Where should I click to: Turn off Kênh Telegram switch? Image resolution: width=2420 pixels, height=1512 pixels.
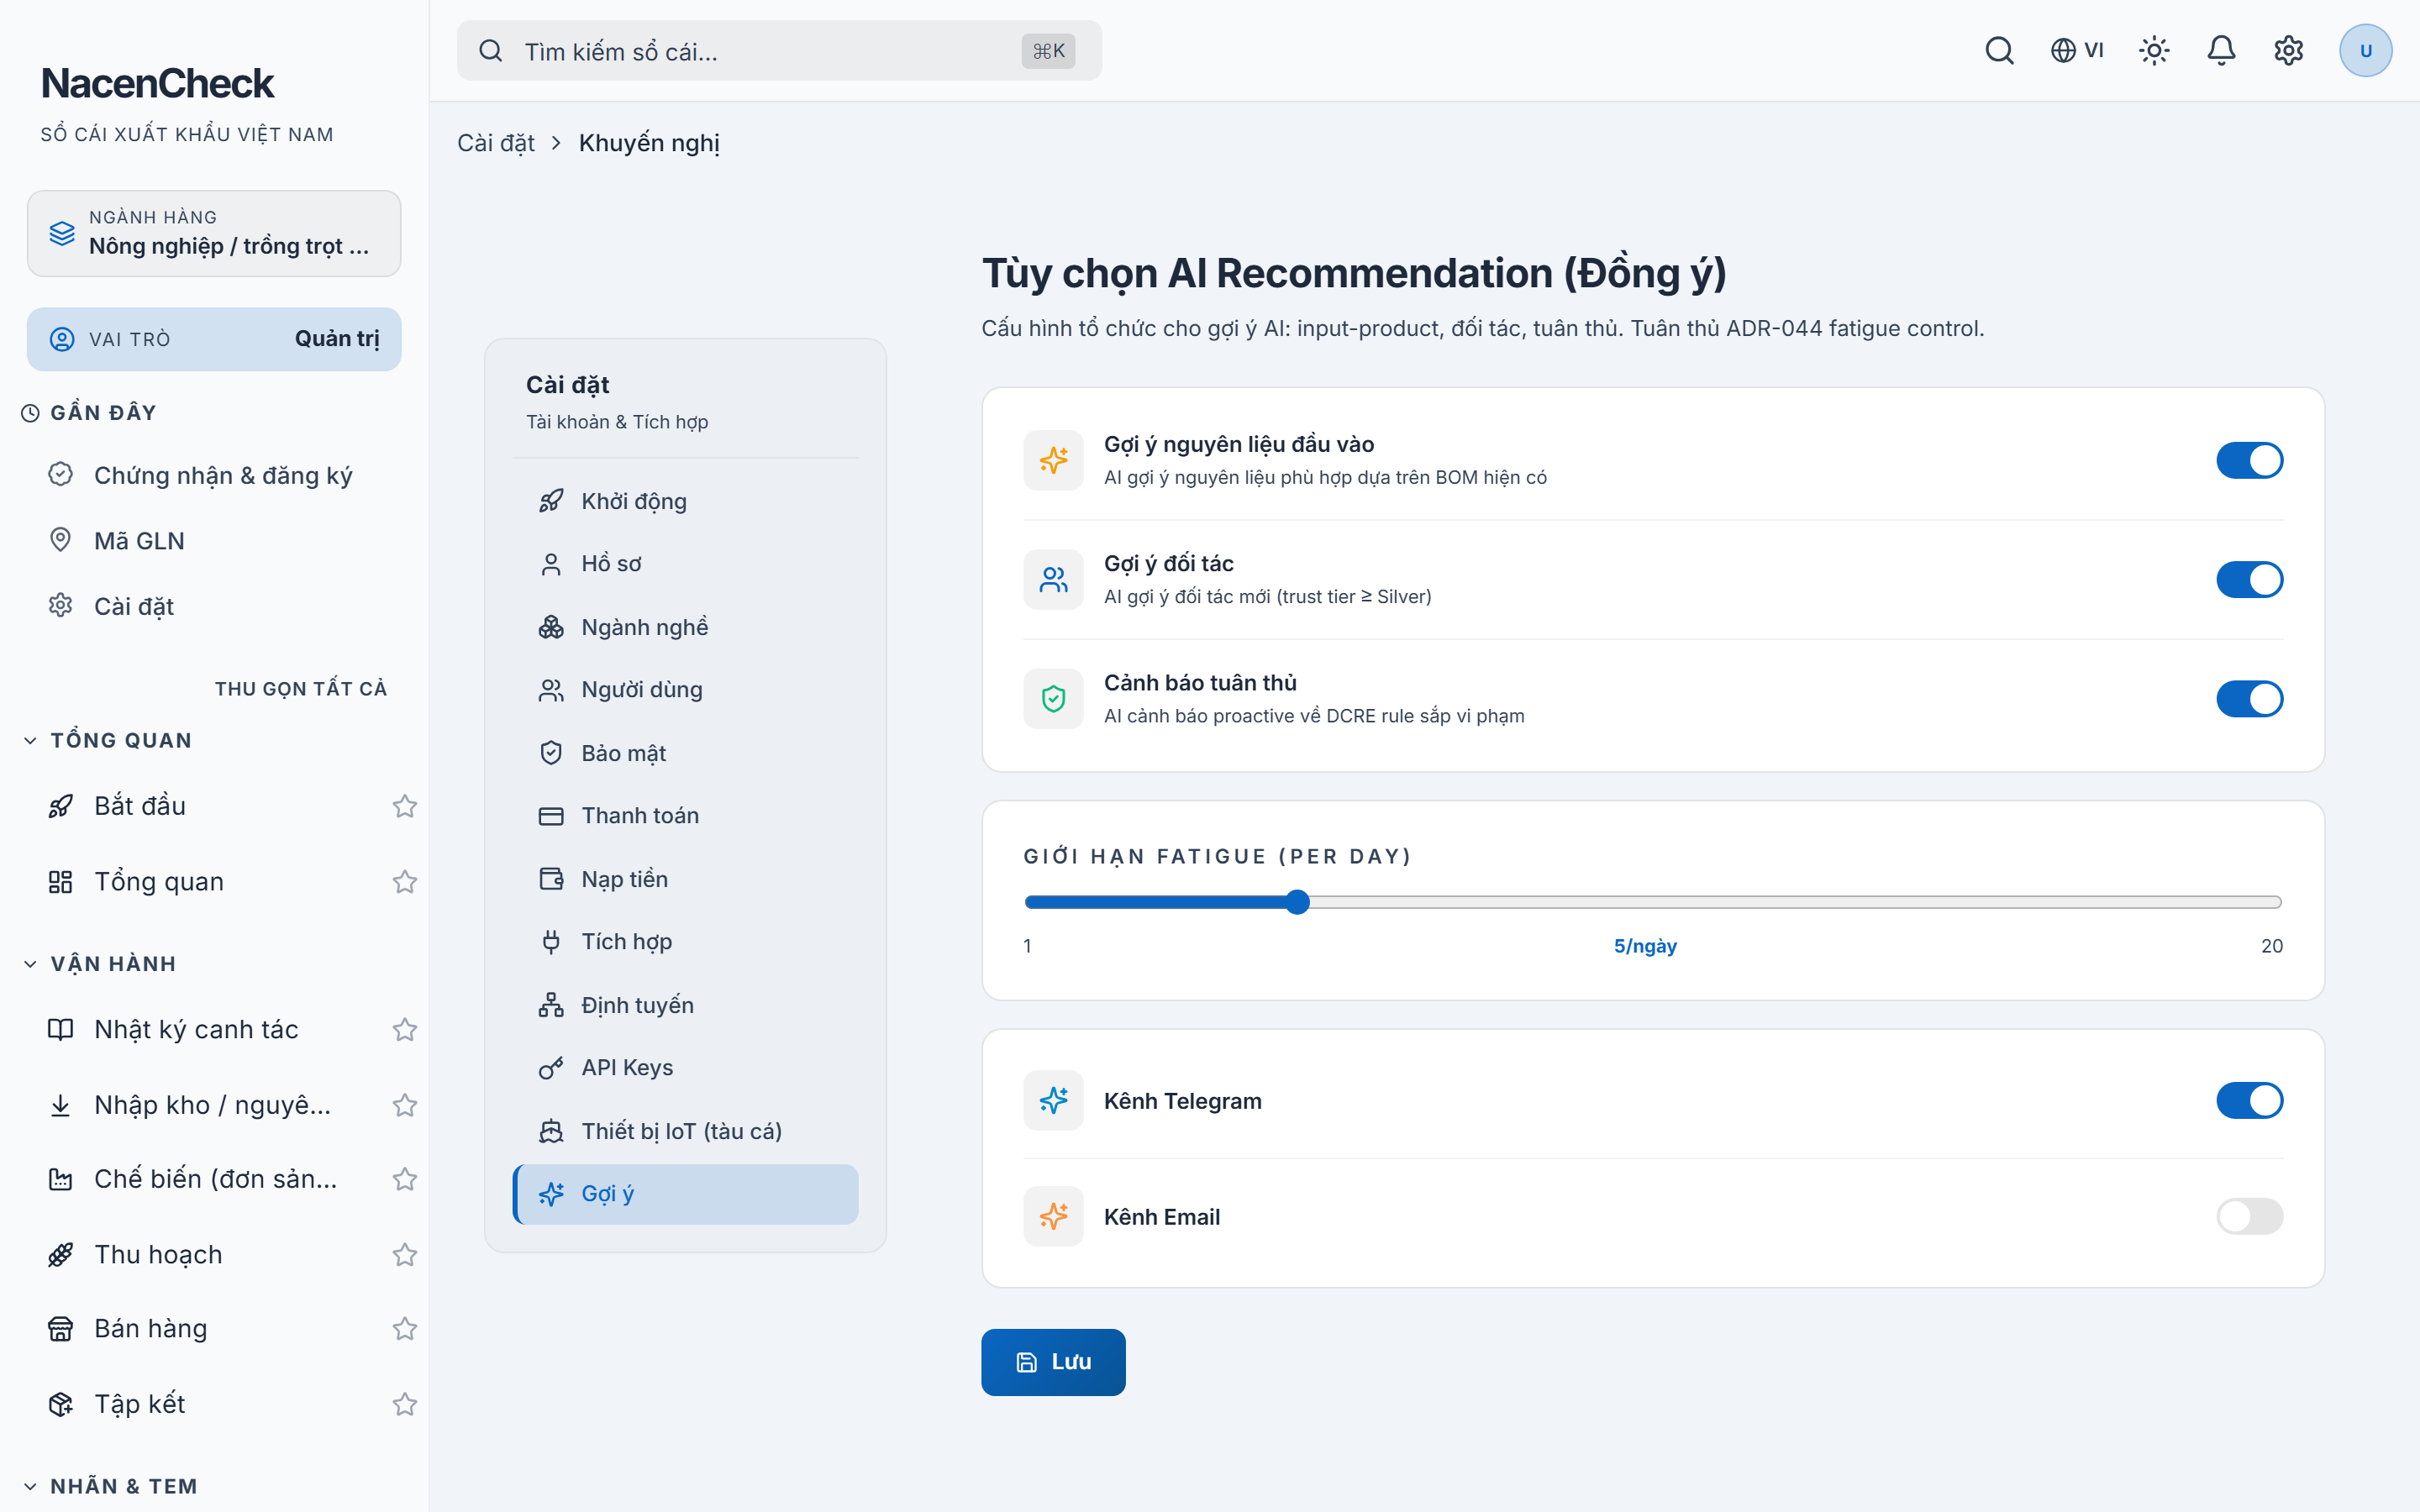(x=2249, y=1100)
